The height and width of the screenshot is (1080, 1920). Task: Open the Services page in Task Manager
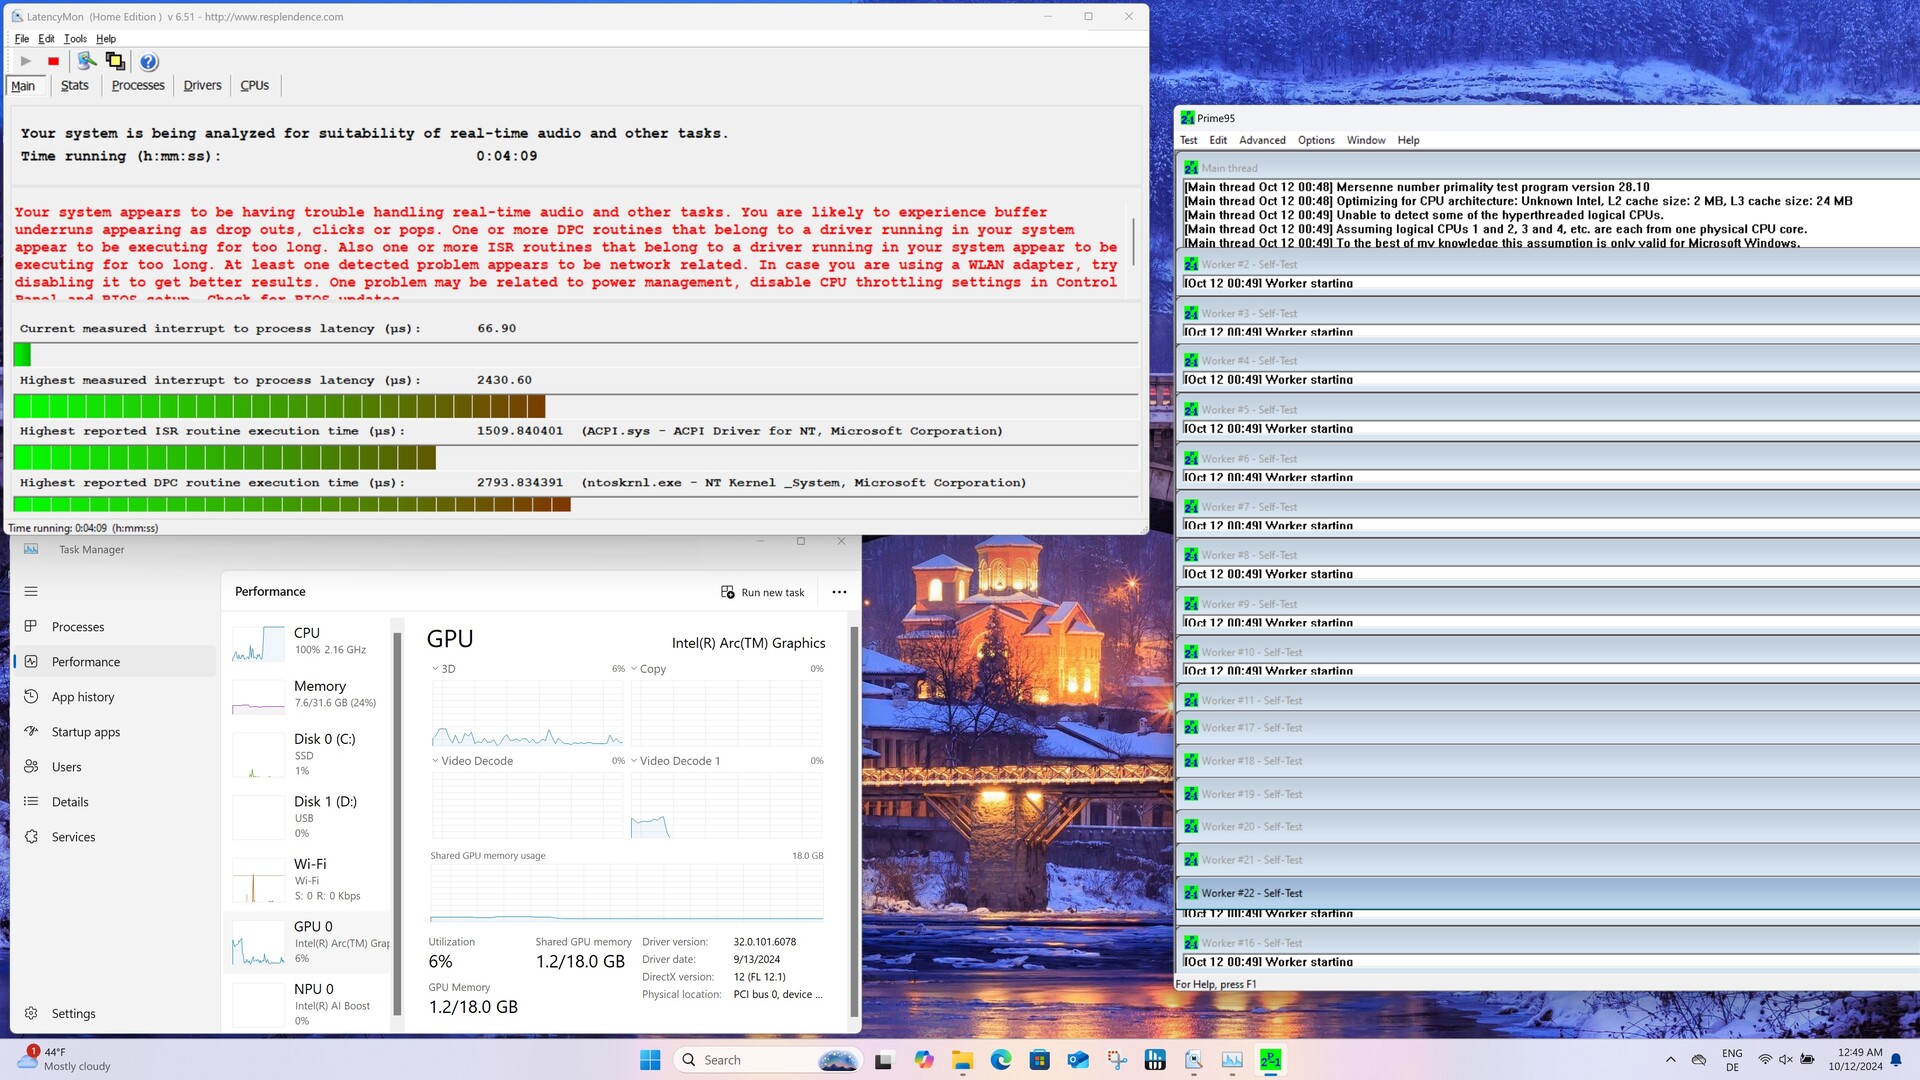(x=115, y=837)
